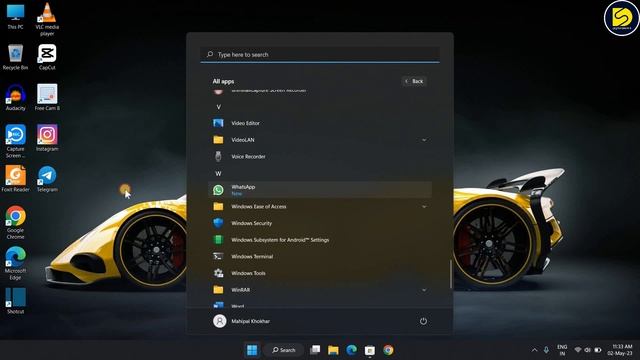
Task: Open Microsoft Edge desktop shortcut
Action: coord(16,263)
